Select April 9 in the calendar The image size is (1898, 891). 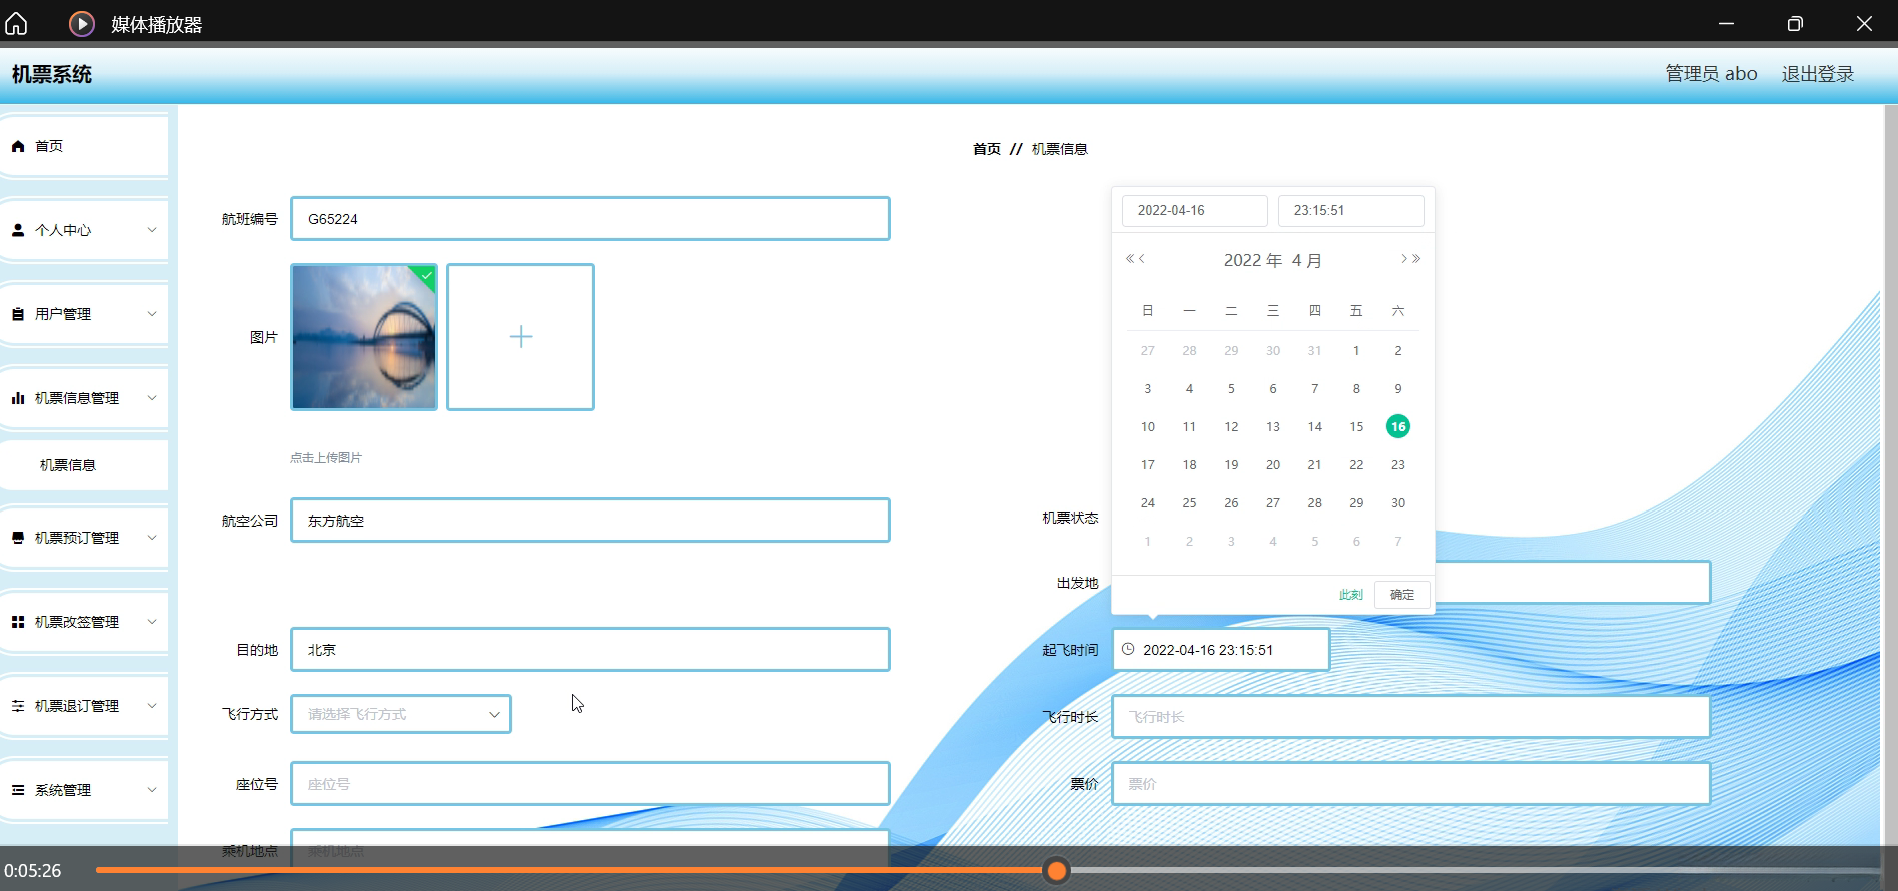[1398, 389]
